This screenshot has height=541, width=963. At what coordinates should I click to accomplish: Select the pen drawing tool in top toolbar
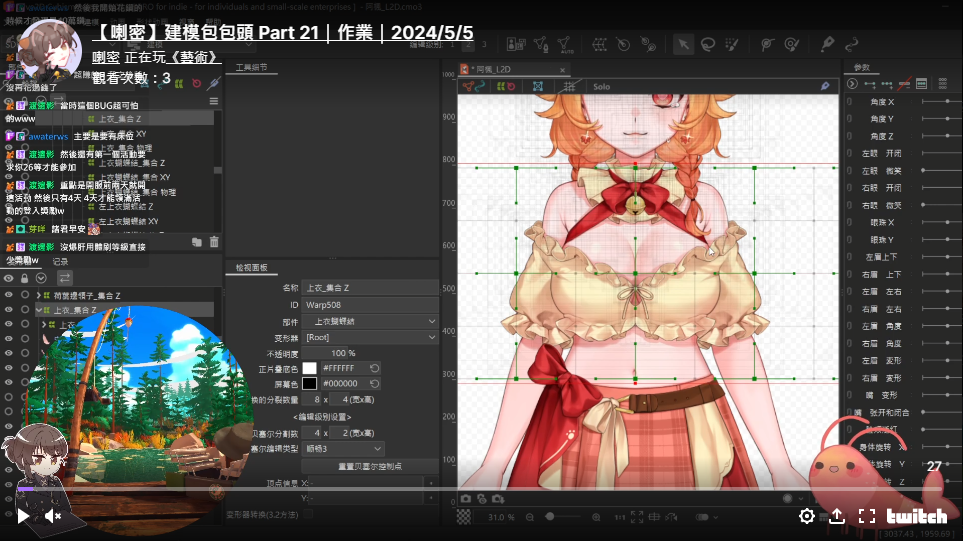coord(827,44)
